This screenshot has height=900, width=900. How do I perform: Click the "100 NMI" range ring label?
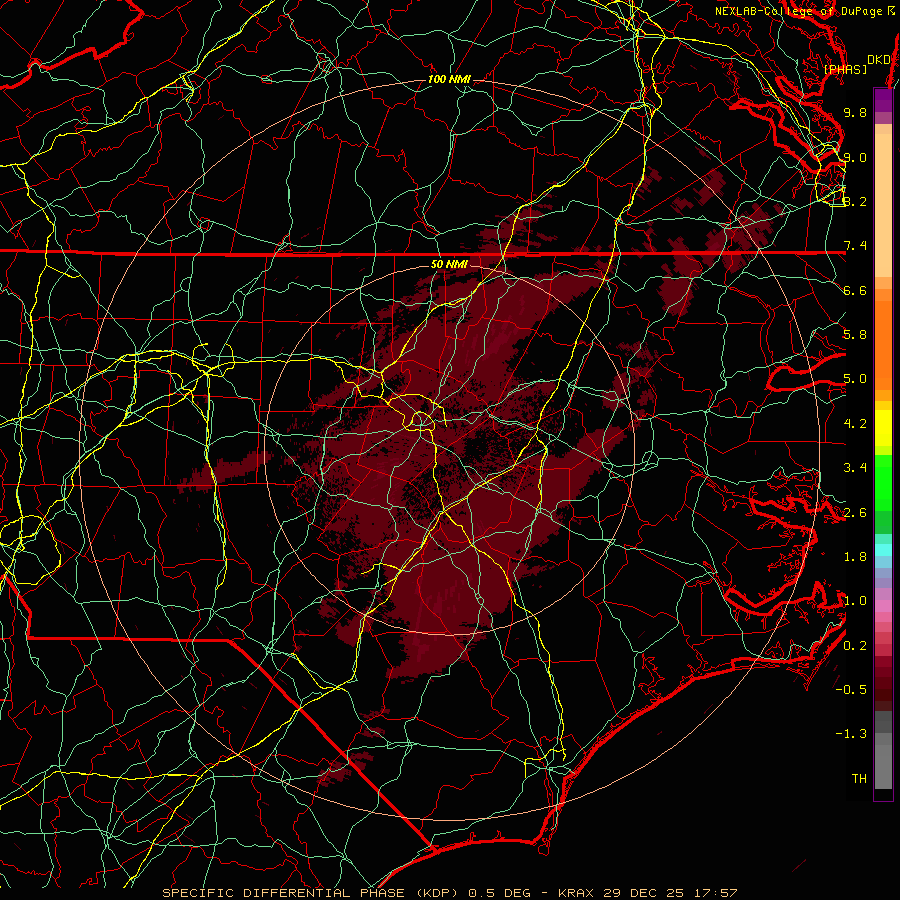point(449,79)
